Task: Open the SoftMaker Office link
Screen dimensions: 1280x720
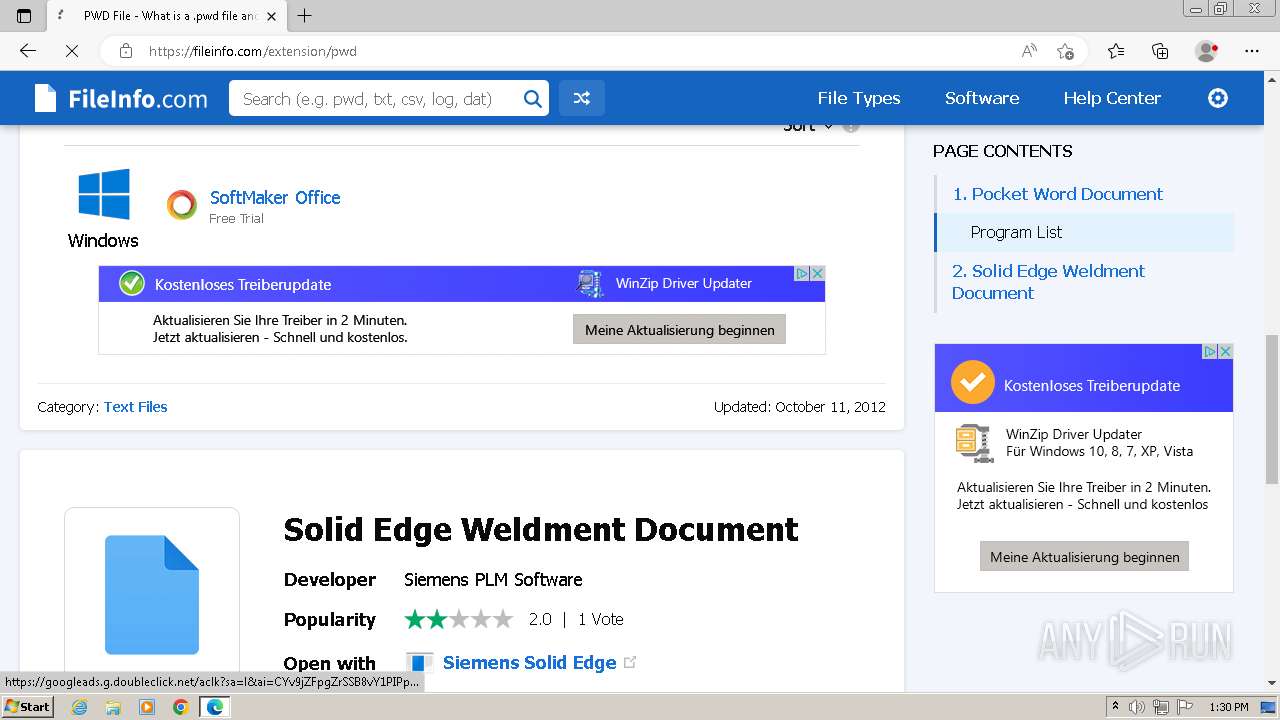Action: pyautogui.click(x=275, y=197)
